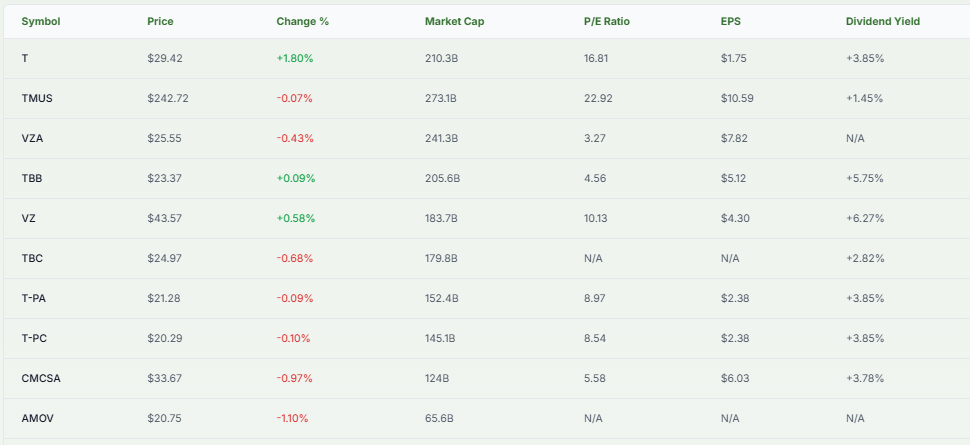970x445 pixels.
Task: Click the $20.29 price value
Action: 165,339
